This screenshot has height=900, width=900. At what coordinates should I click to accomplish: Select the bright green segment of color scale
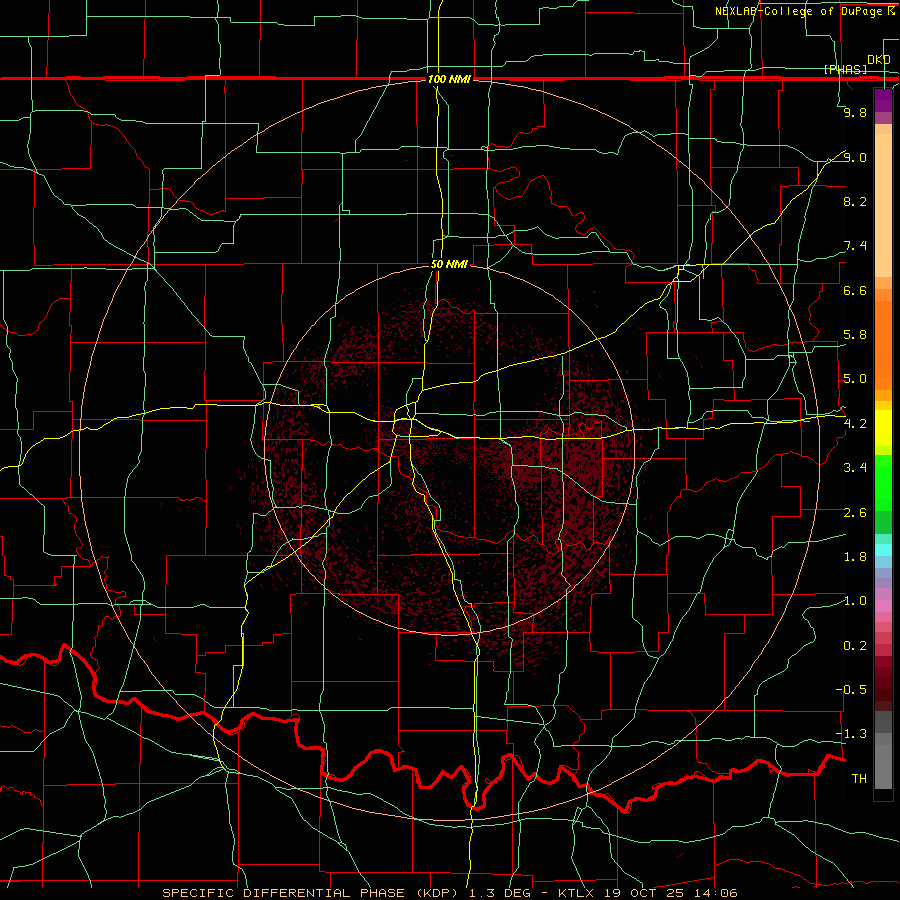pos(883,482)
